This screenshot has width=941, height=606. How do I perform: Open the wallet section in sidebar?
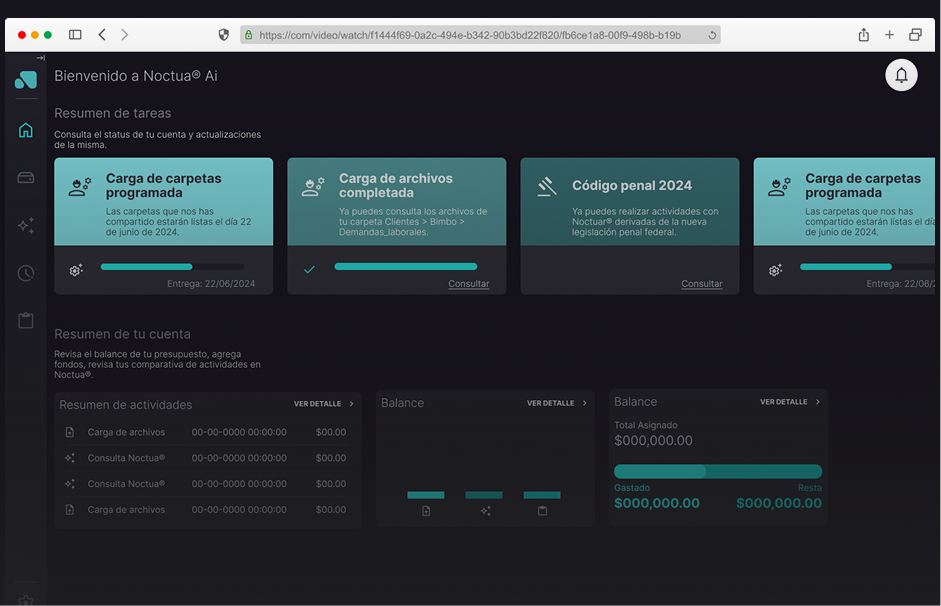(x=26, y=178)
